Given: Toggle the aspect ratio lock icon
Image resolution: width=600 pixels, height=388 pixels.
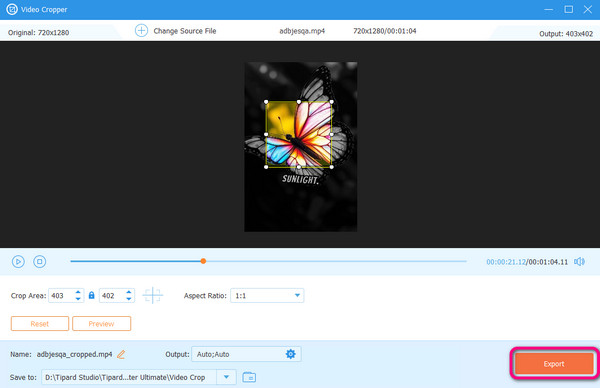Looking at the screenshot, I should coord(91,295).
